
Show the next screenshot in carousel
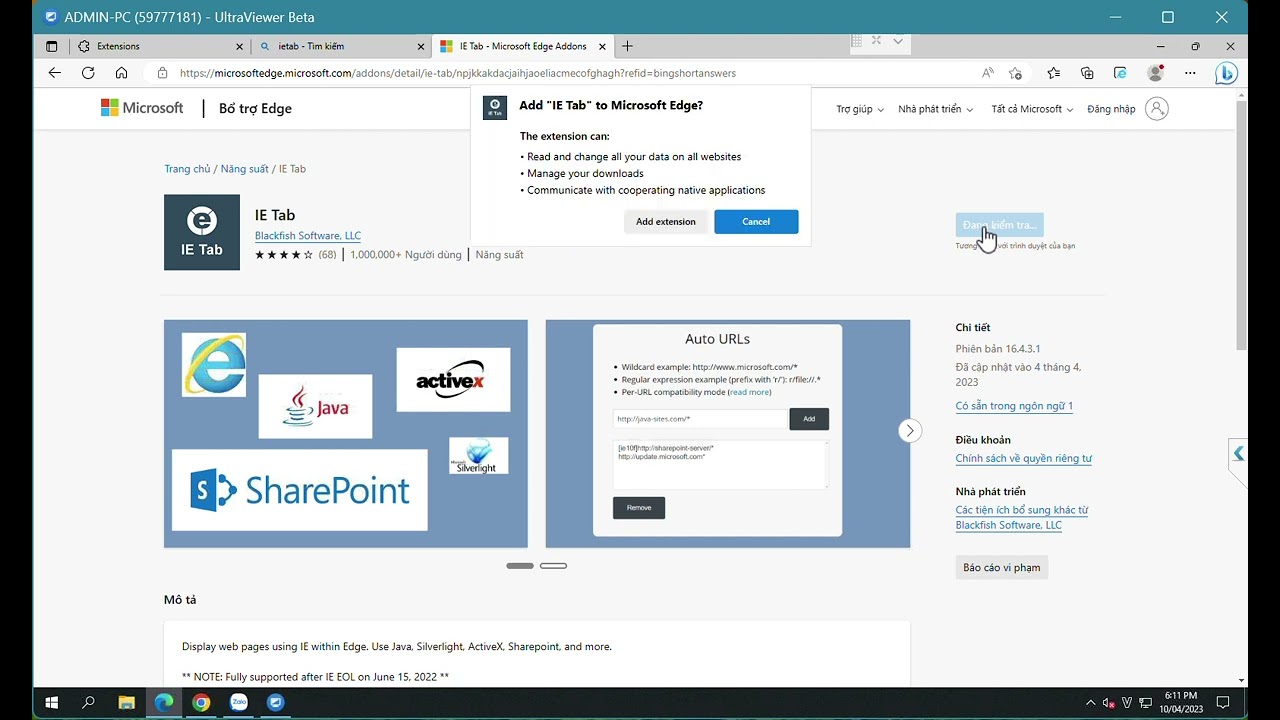pos(909,431)
